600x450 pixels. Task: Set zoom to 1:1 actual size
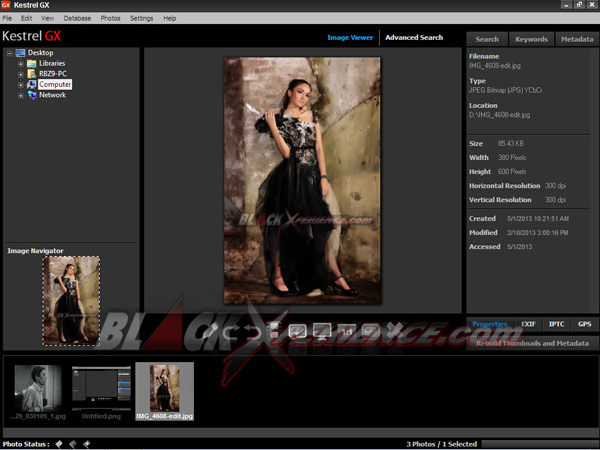(347, 332)
